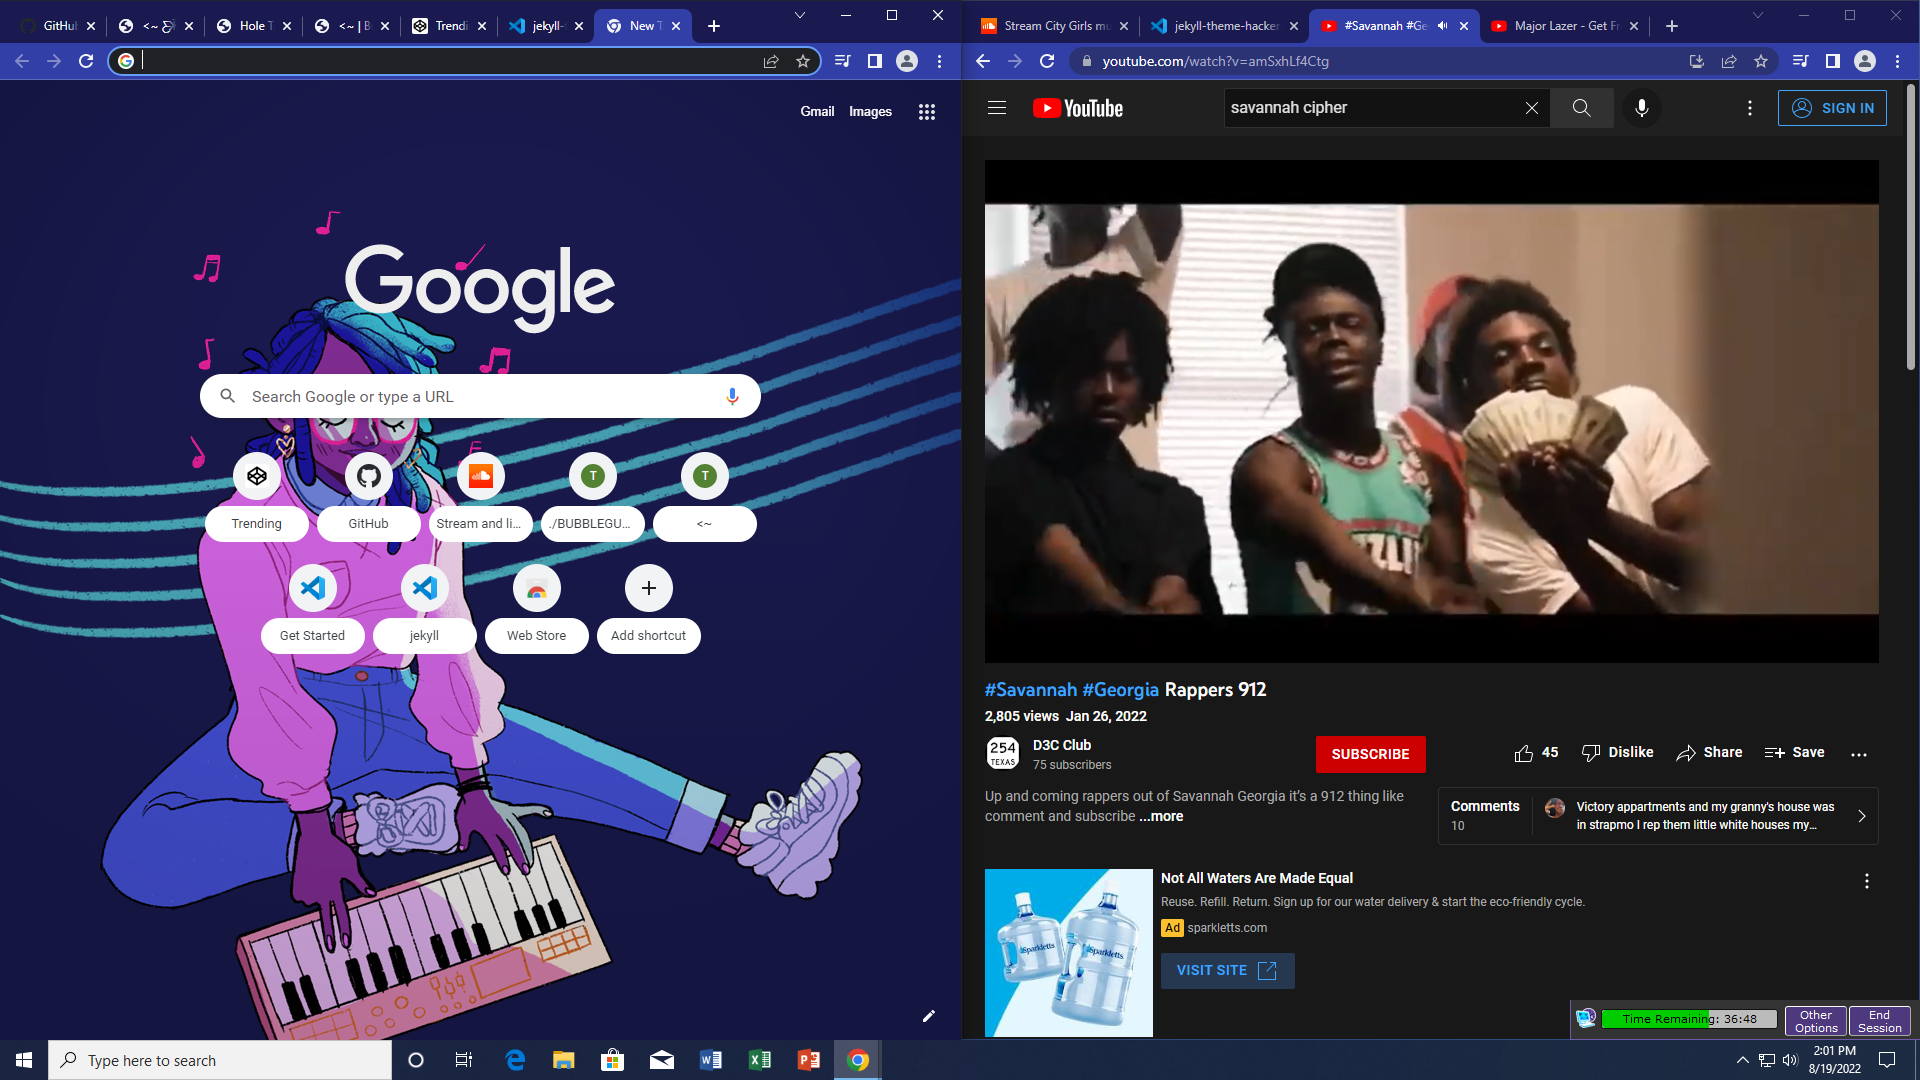Click the YouTube search magnifier button
The height and width of the screenshot is (1080, 1920).
tap(1581, 108)
